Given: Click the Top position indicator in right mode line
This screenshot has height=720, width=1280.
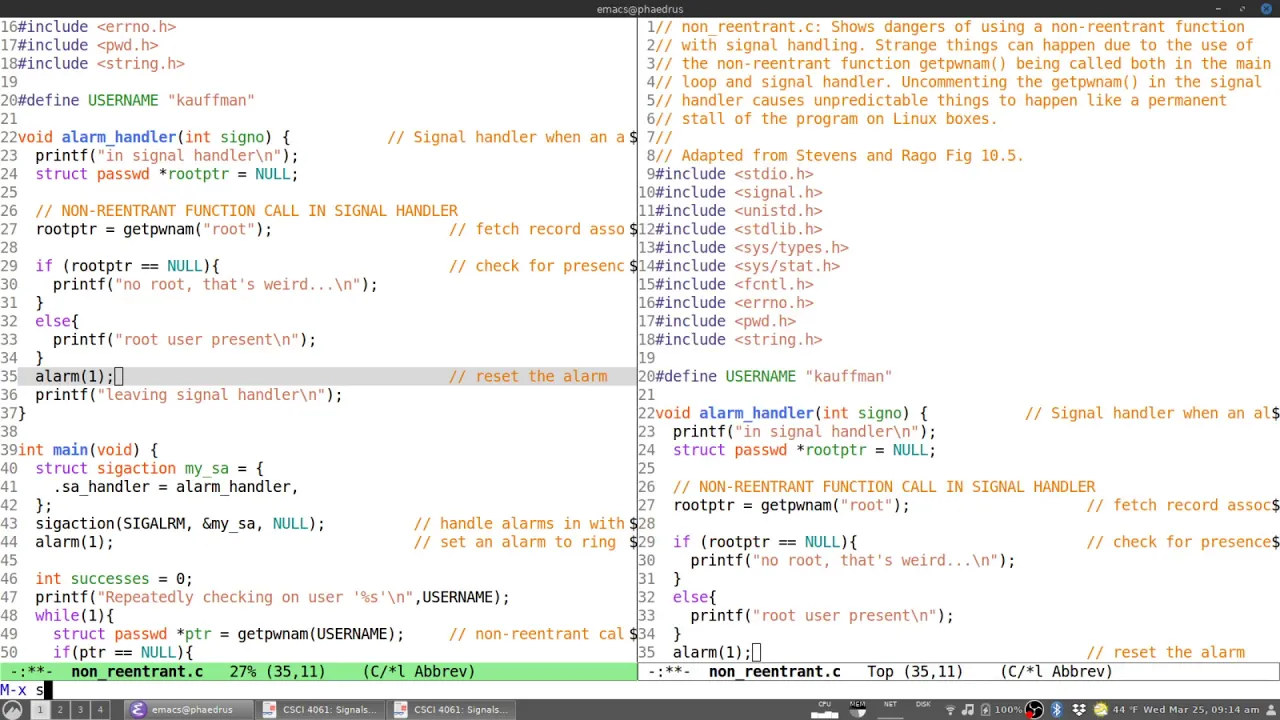Looking at the screenshot, I should point(881,672).
